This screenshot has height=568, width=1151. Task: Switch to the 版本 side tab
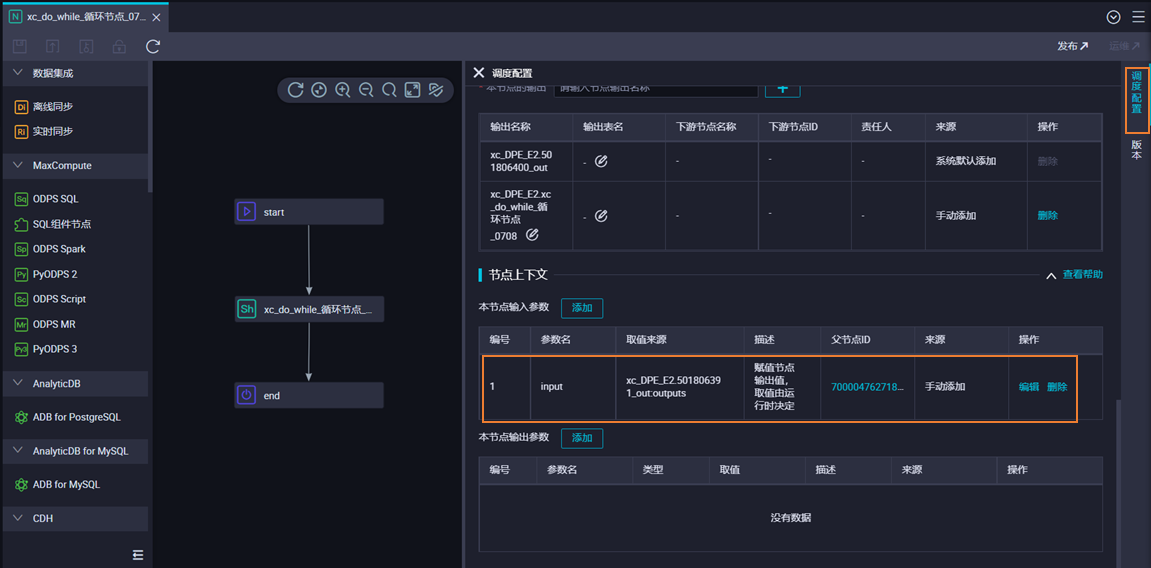1136,149
